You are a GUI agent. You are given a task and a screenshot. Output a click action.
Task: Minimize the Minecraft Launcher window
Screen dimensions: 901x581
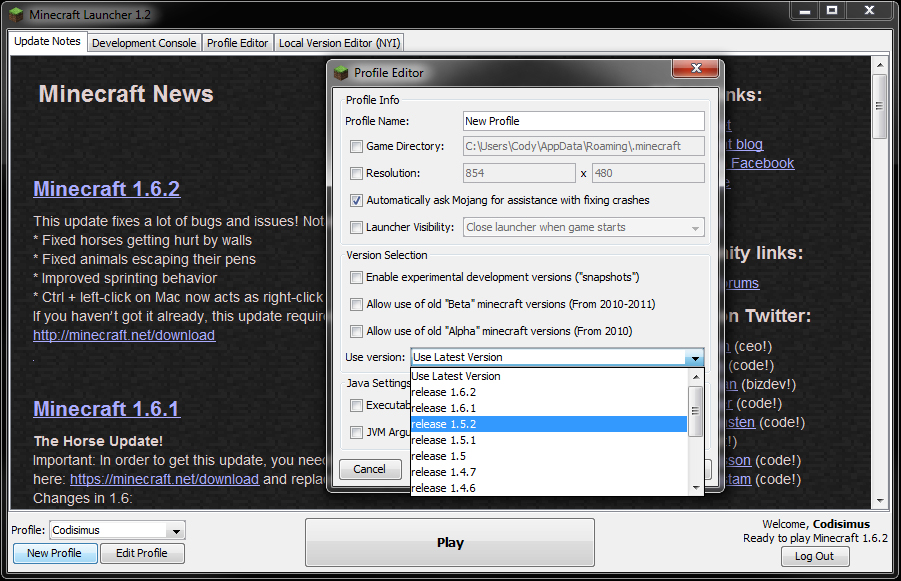click(x=804, y=11)
